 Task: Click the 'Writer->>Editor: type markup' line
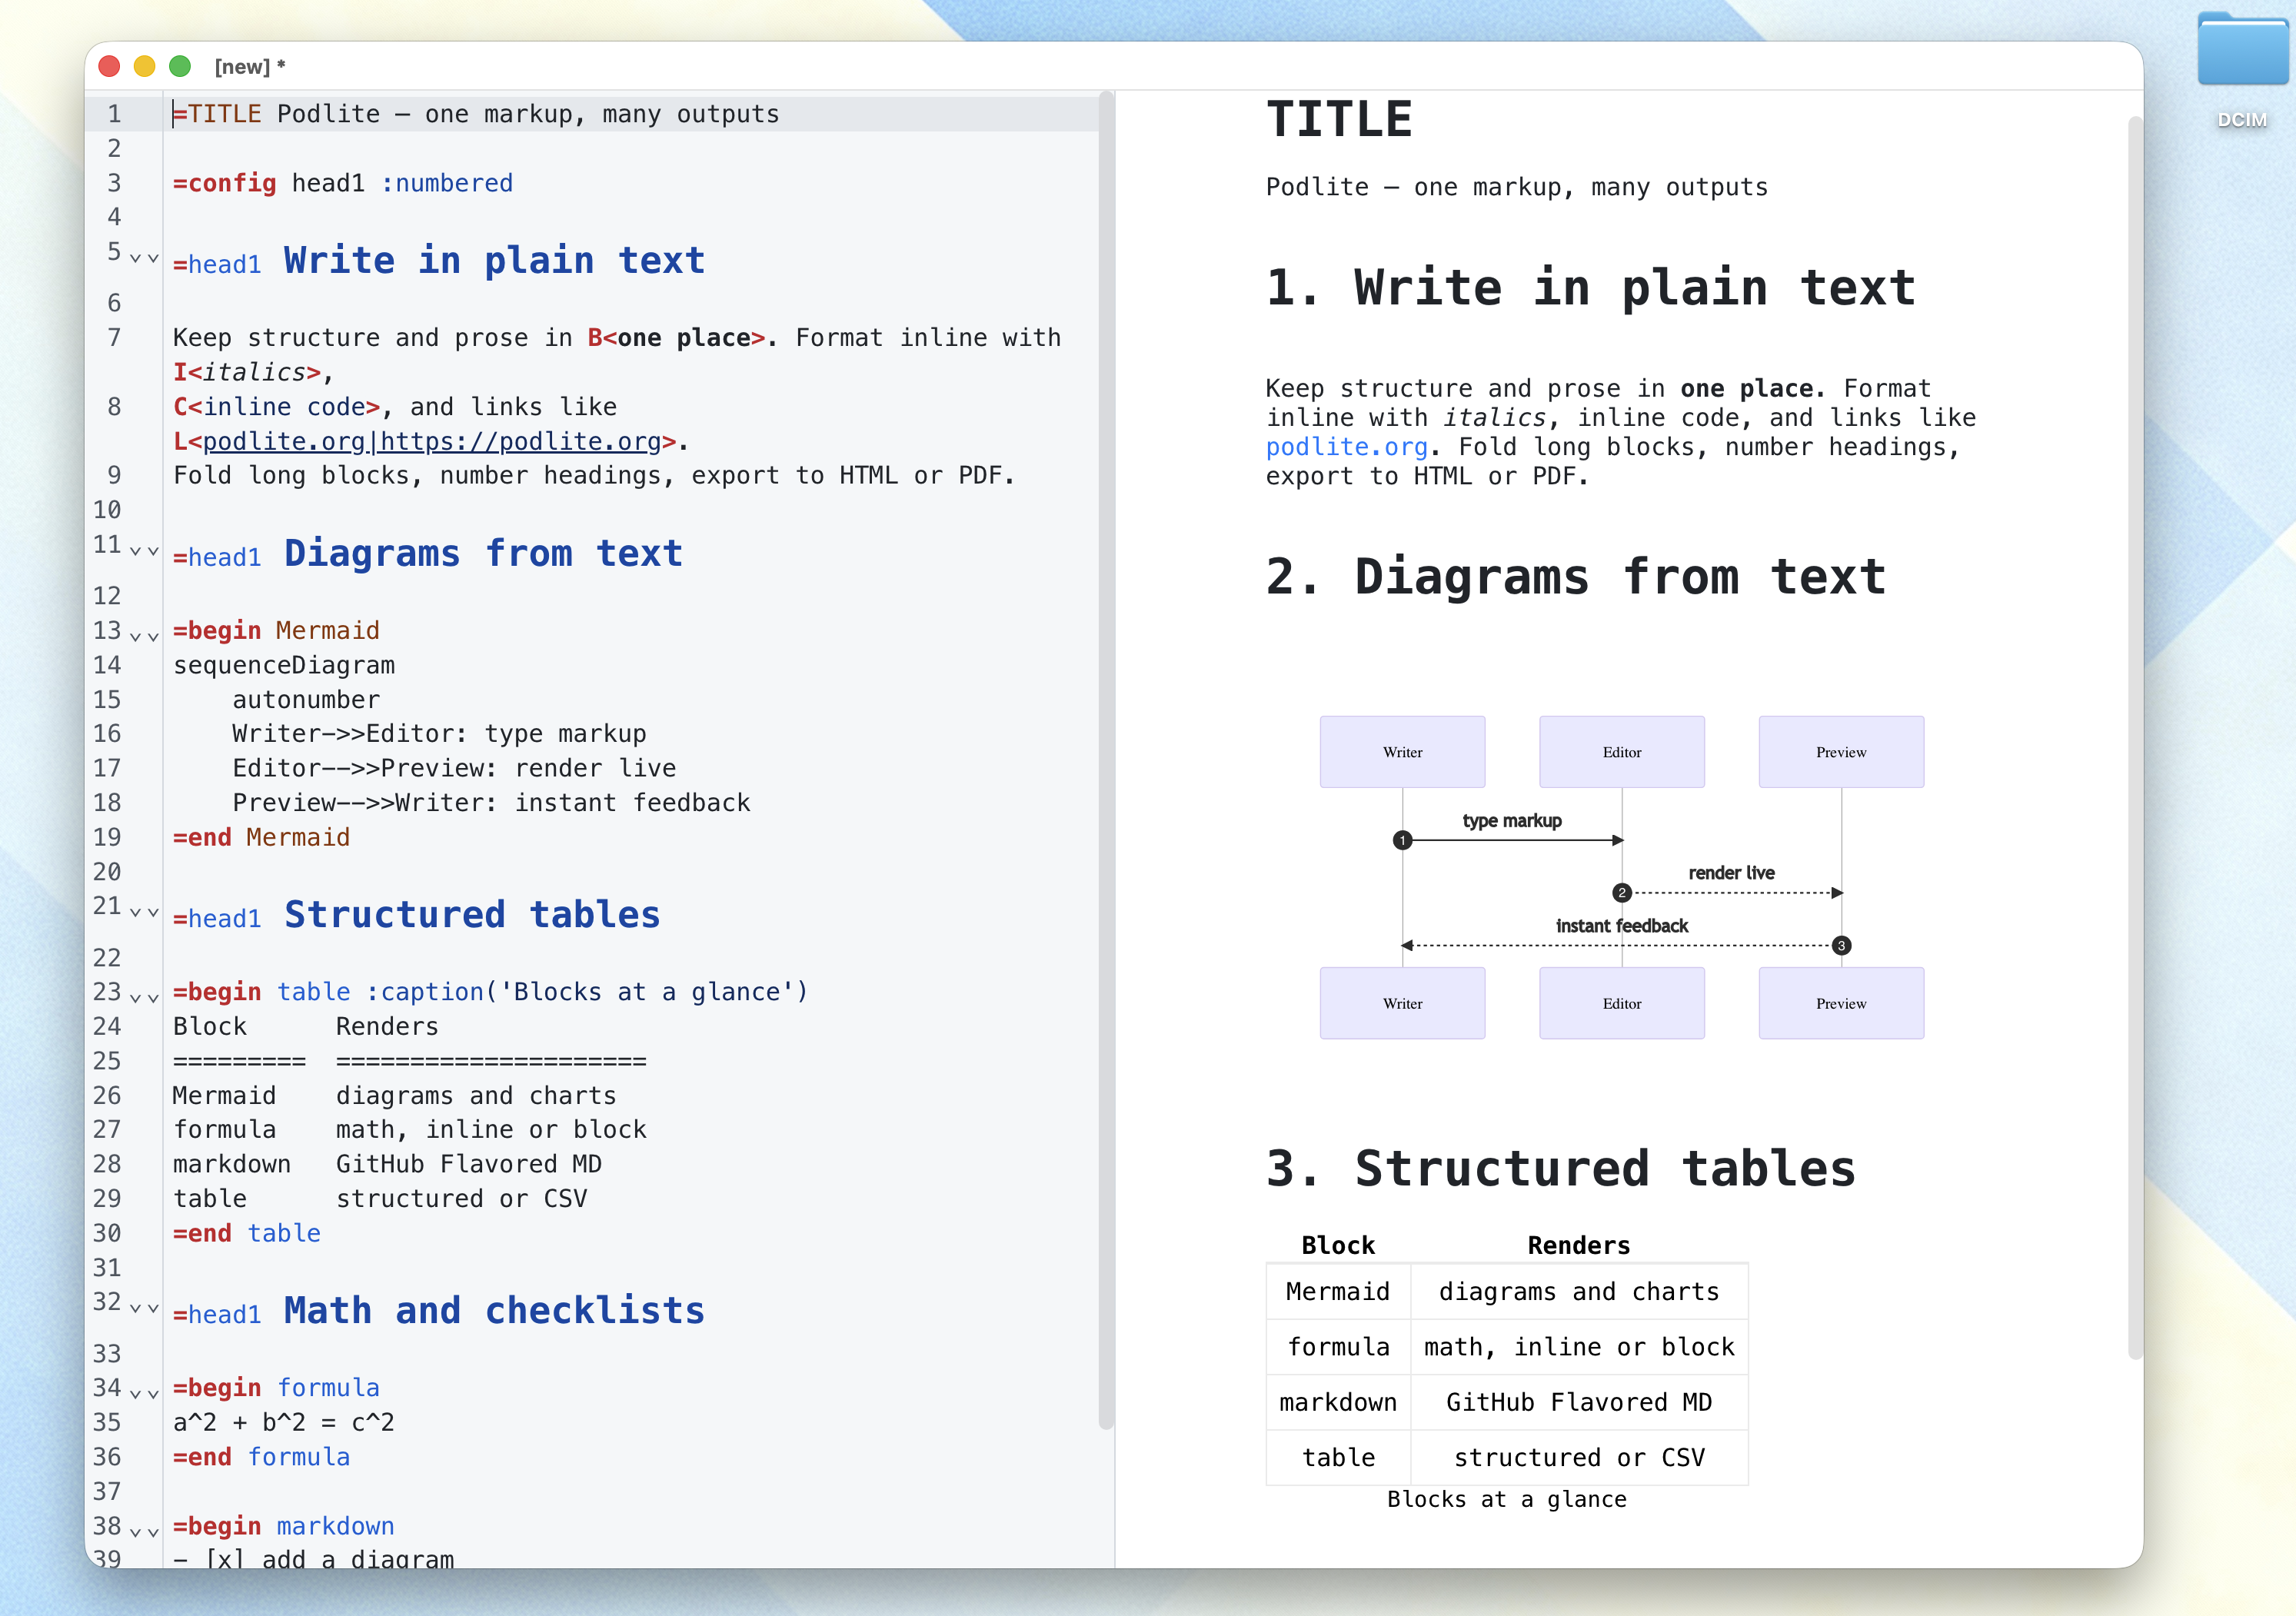tap(439, 734)
